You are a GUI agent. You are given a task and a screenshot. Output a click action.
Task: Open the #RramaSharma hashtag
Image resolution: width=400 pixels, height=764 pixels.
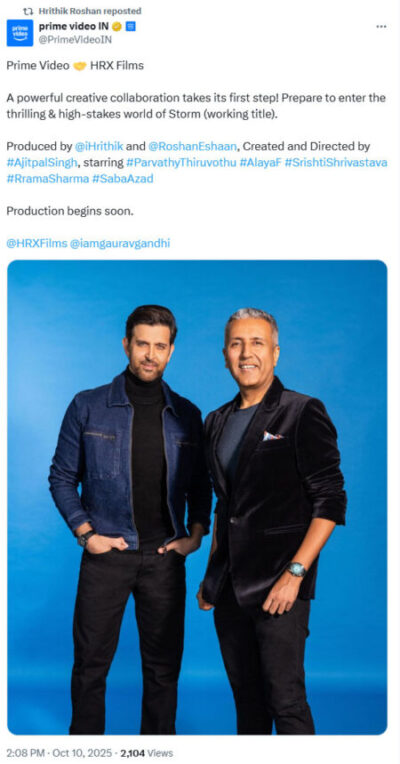pyautogui.click(x=48, y=178)
